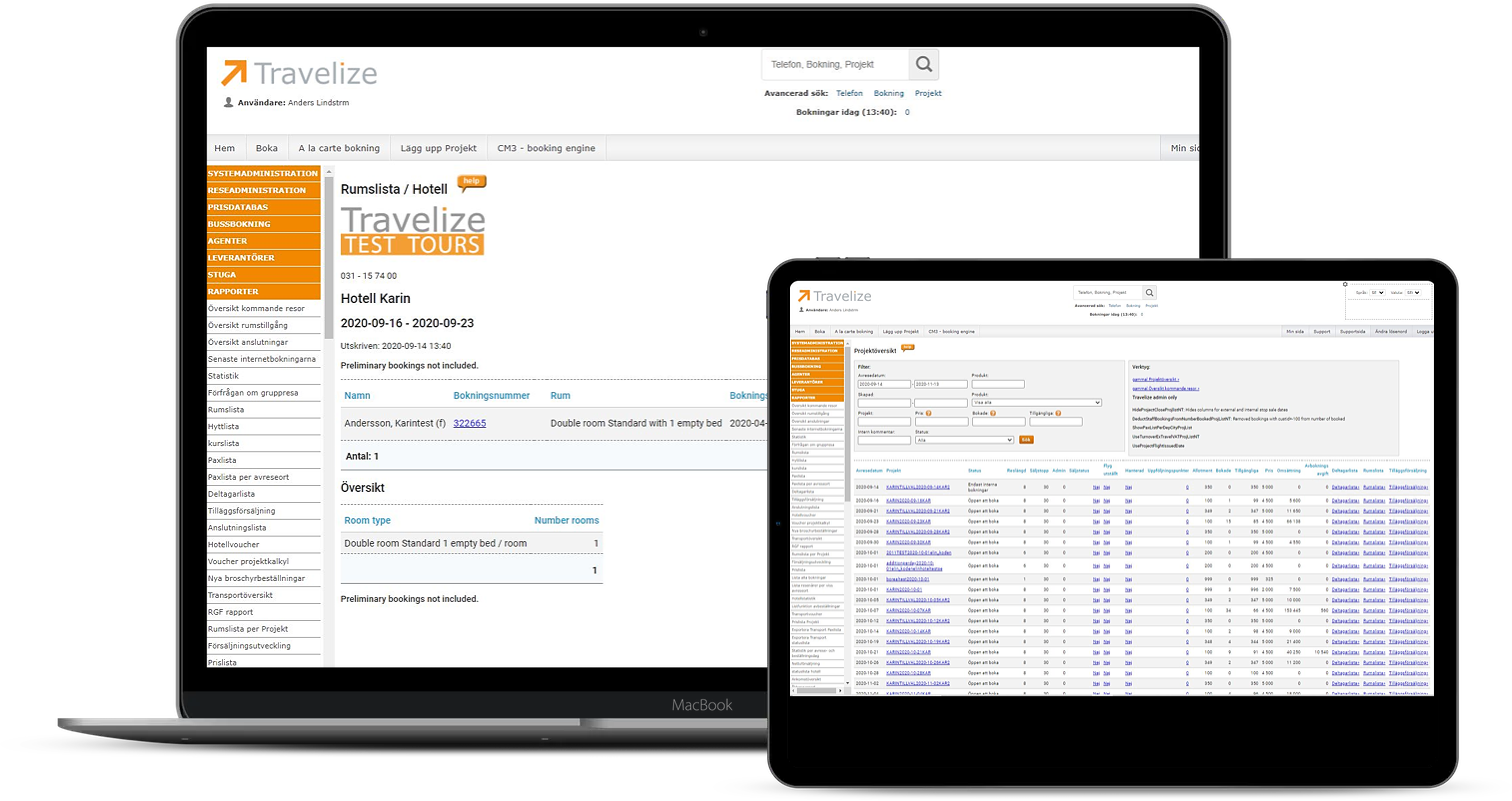The width and height of the screenshot is (1512, 801).
Task: Click the Travelize arrow logo on the laptop
Action: point(233,73)
